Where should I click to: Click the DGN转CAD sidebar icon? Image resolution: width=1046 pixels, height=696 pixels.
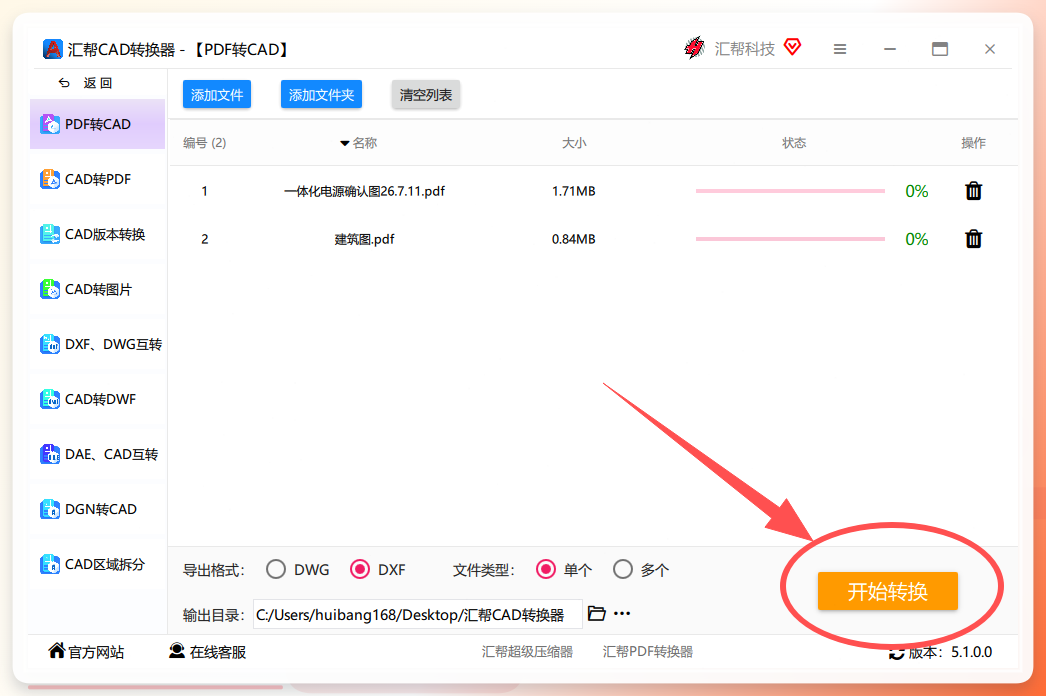50,509
